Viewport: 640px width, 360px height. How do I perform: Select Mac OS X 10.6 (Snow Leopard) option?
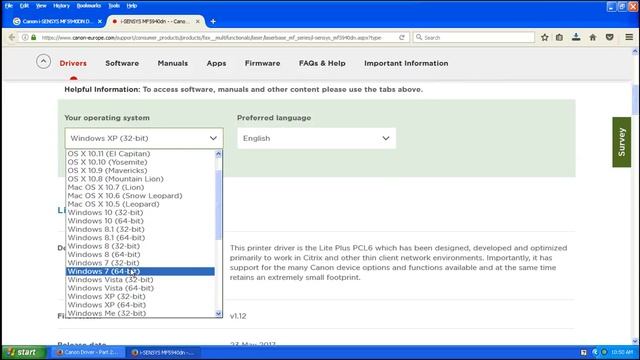click(140, 196)
